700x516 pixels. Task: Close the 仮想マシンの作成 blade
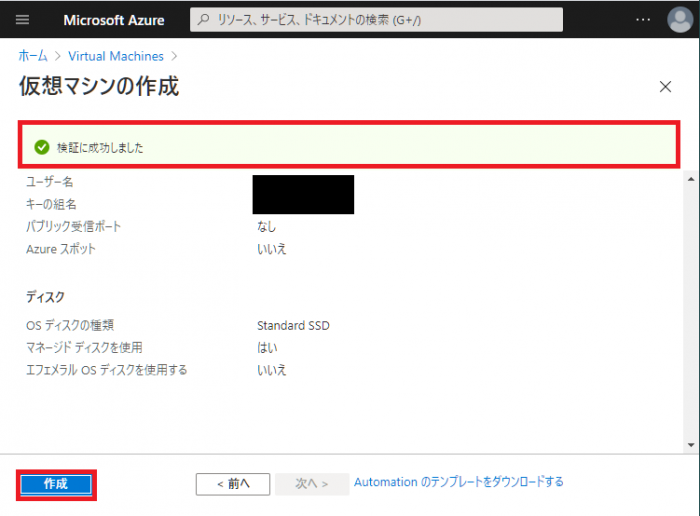665,87
